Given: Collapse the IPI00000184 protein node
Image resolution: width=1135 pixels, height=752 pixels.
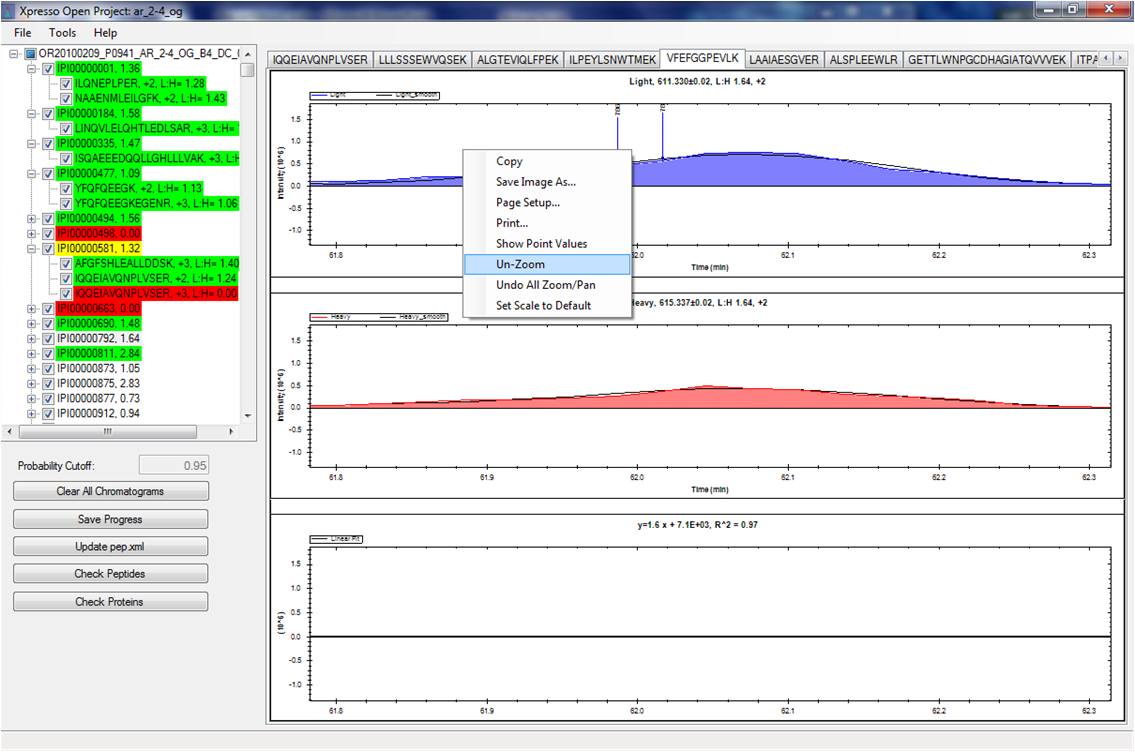Looking at the screenshot, I should tap(31, 113).
